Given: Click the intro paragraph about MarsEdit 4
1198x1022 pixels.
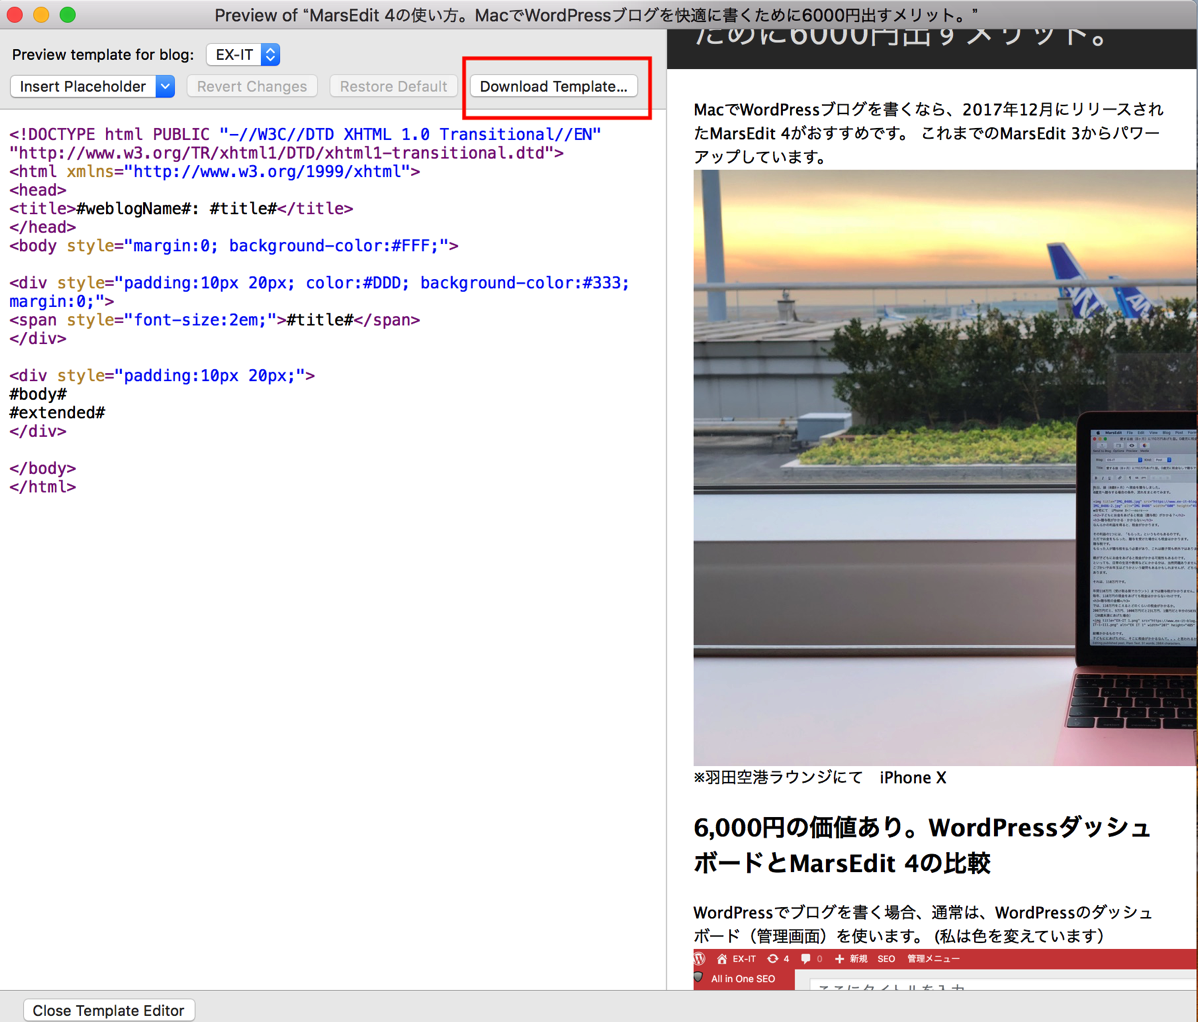Looking at the screenshot, I should tap(928, 133).
